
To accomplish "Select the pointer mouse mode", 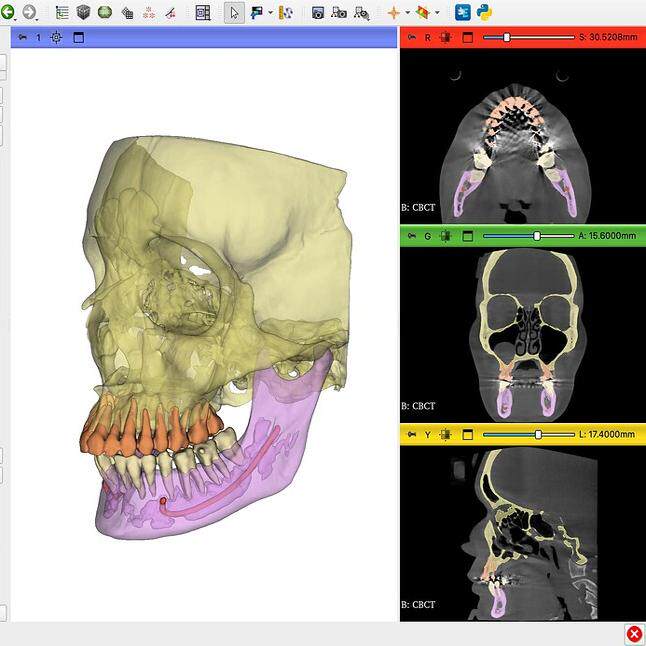I will [234, 13].
